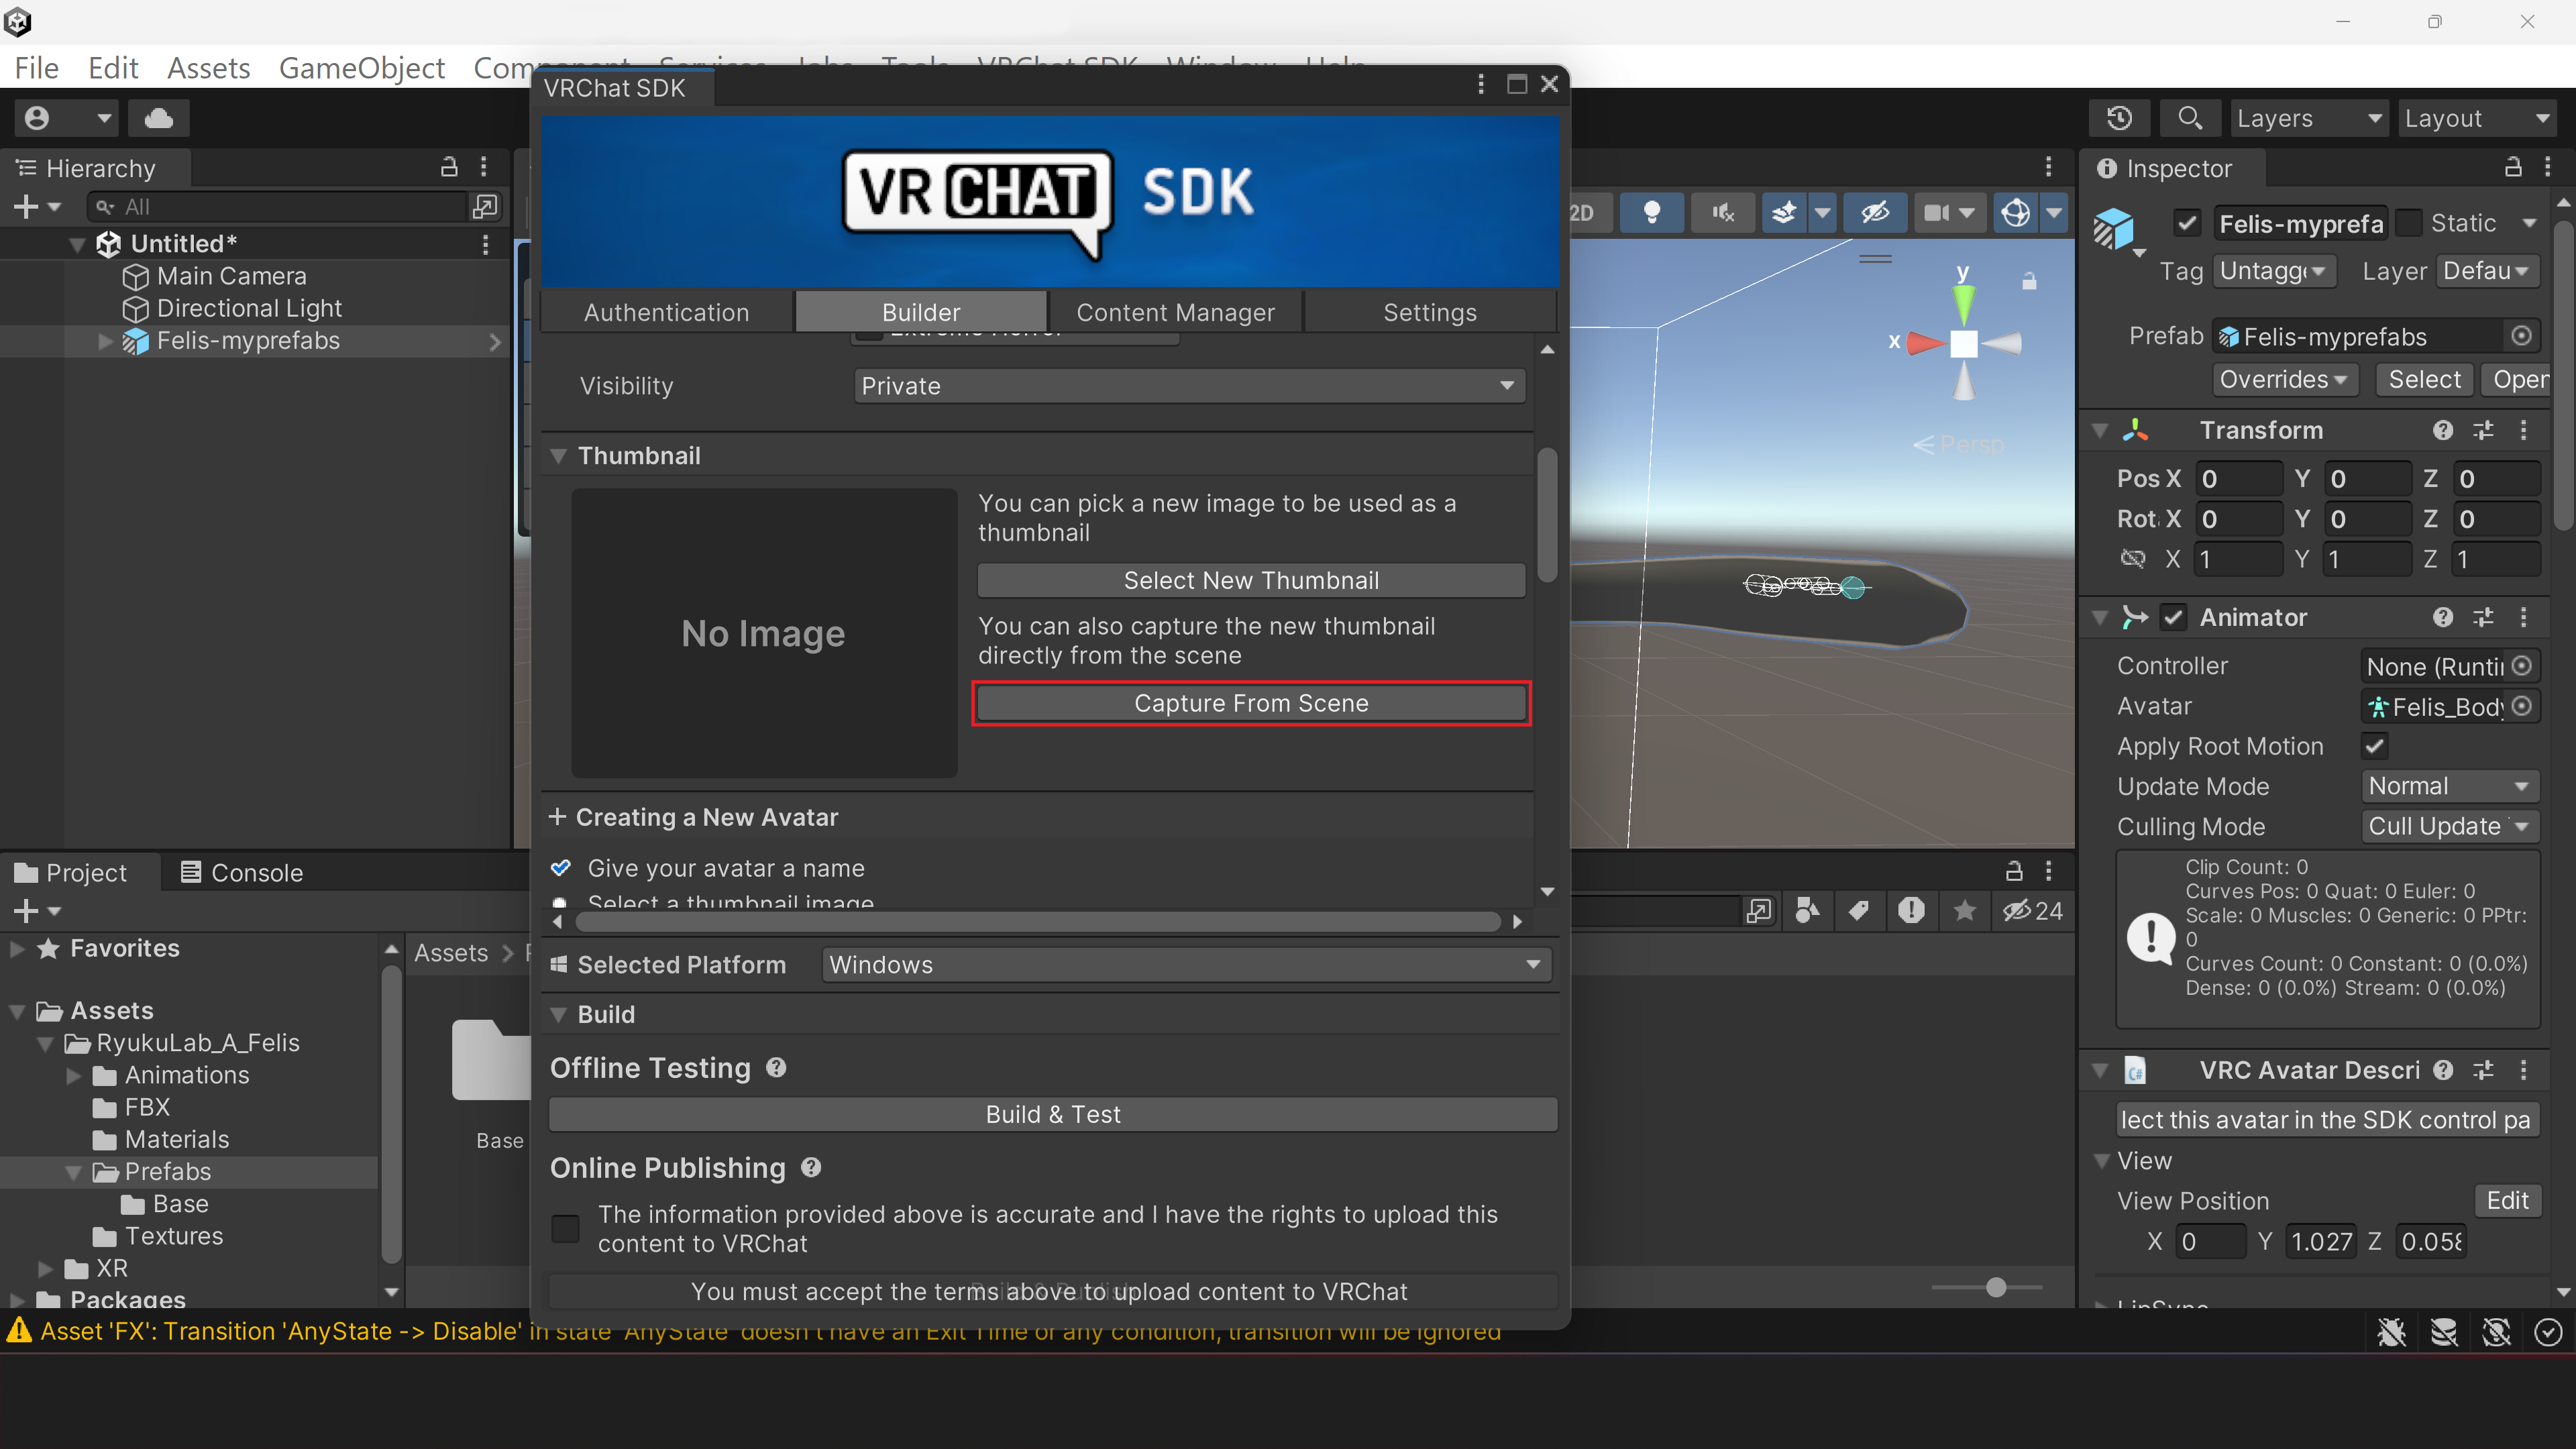2576x1449 pixels.
Task: Toggle scene lighting bulb icon
Action: pyautogui.click(x=1652, y=212)
